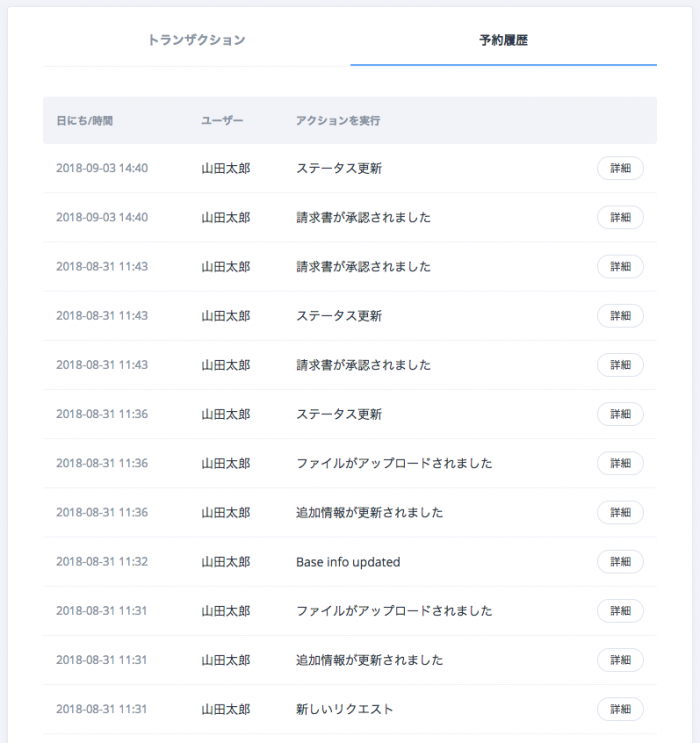The image size is (700, 743).
Task: Click the アクションを実行 column header
Action: 338,121
